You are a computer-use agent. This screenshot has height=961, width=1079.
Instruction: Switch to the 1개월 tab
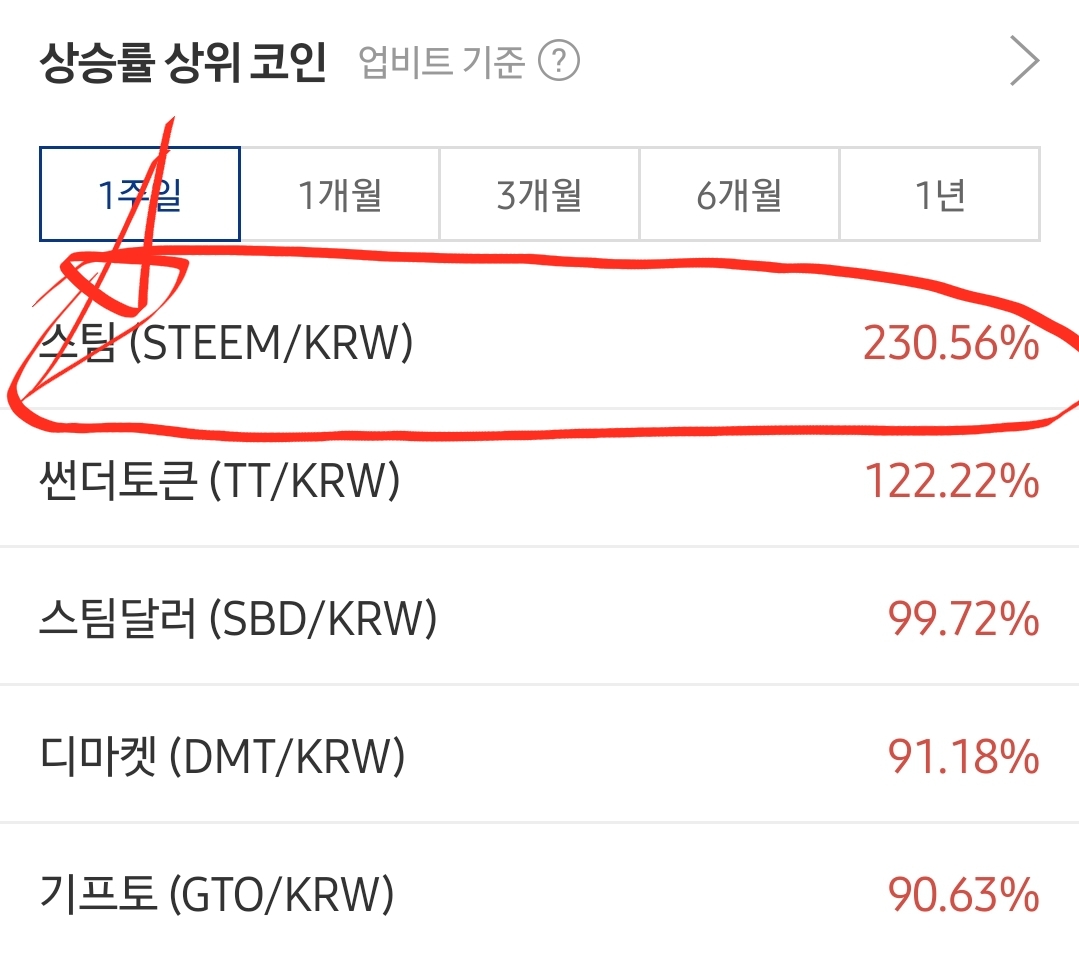click(340, 194)
